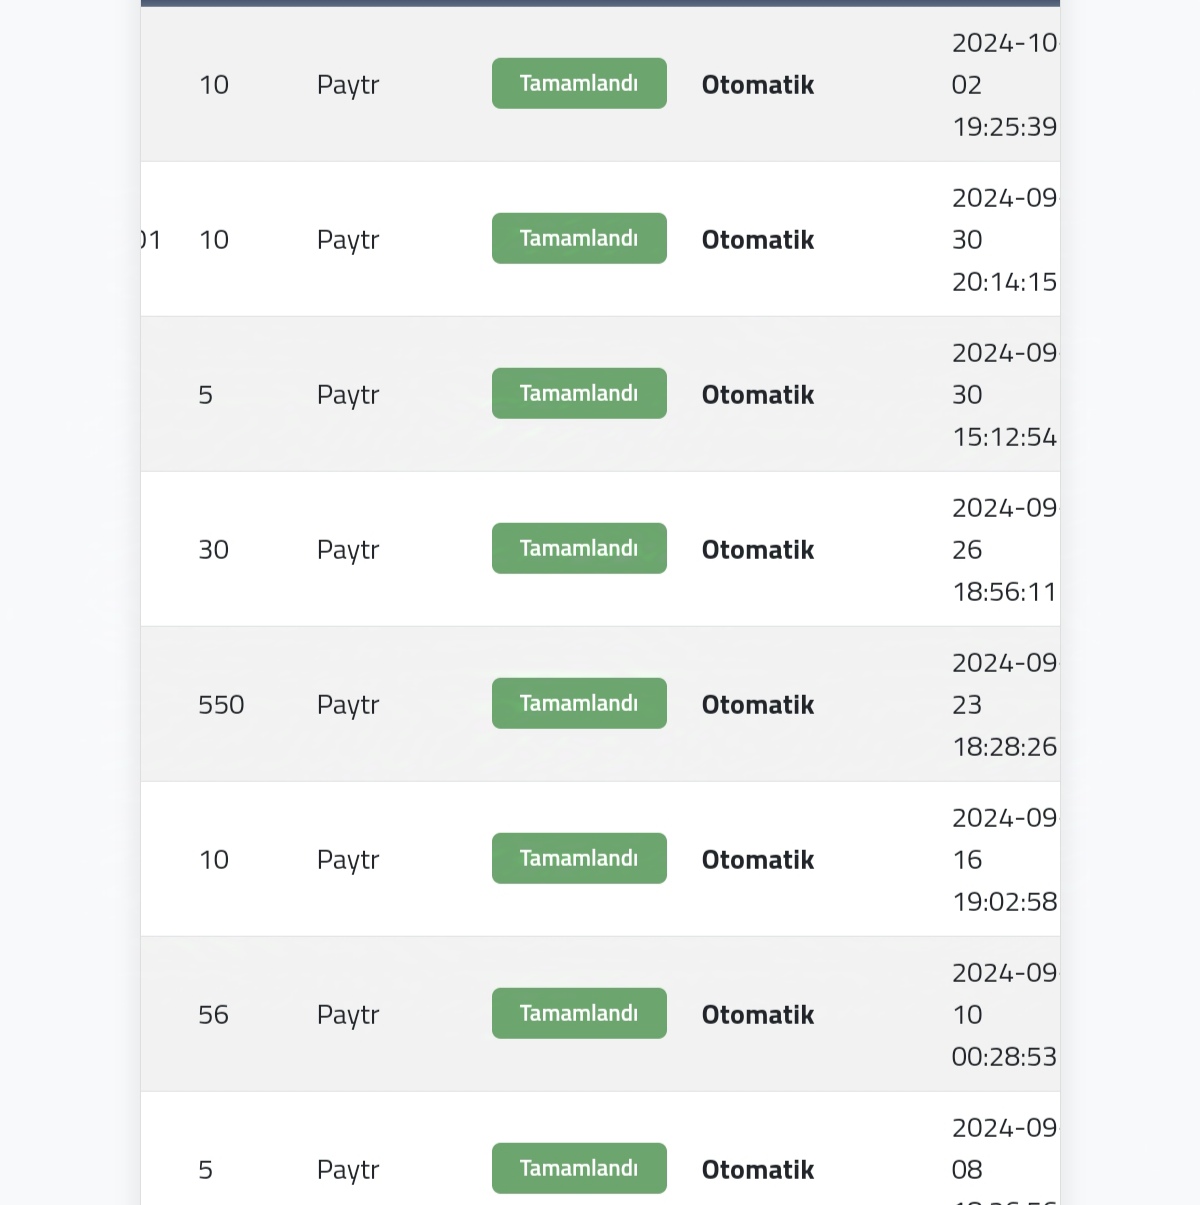
Task: Click the amount 550 cell
Action: pyautogui.click(x=221, y=705)
